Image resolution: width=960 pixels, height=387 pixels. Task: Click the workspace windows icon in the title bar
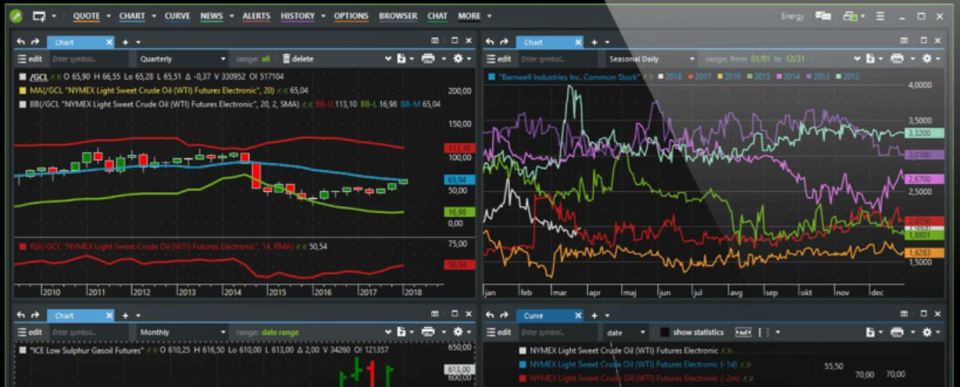coord(850,16)
